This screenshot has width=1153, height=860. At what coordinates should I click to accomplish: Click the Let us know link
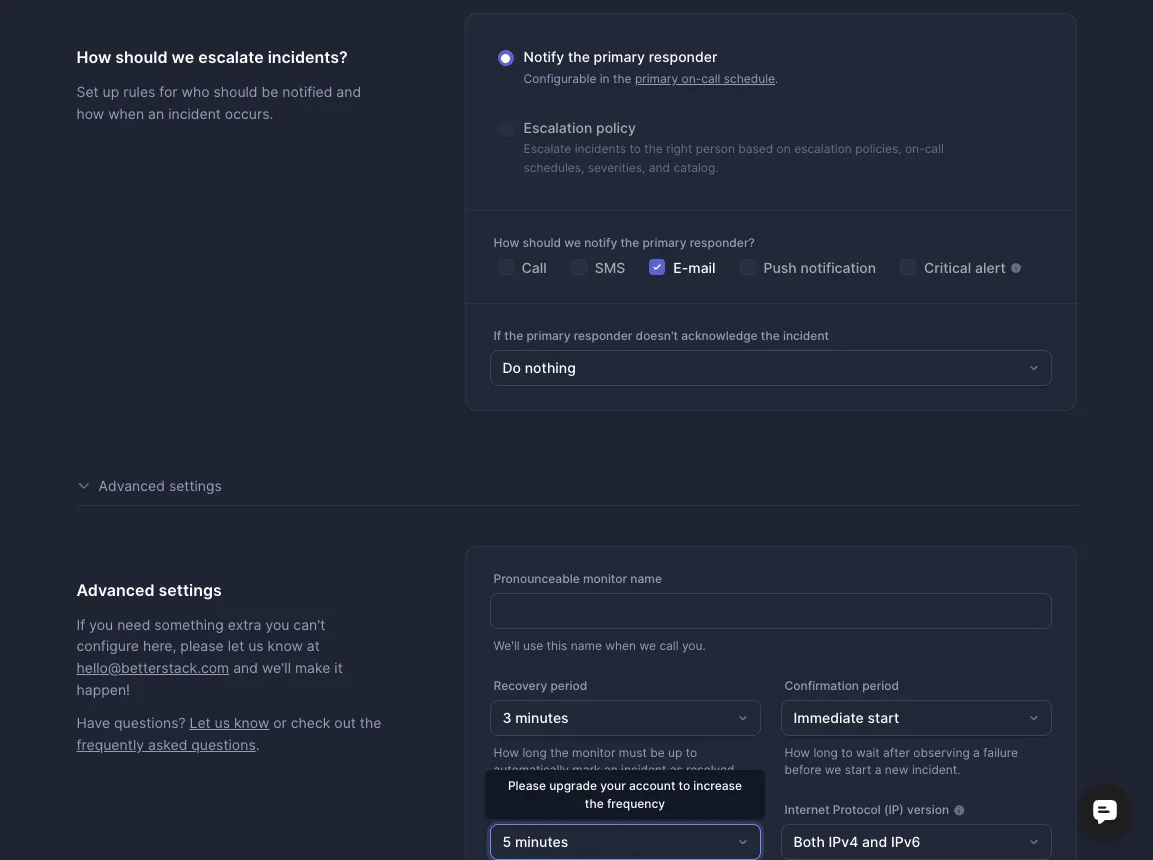[229, 723]
